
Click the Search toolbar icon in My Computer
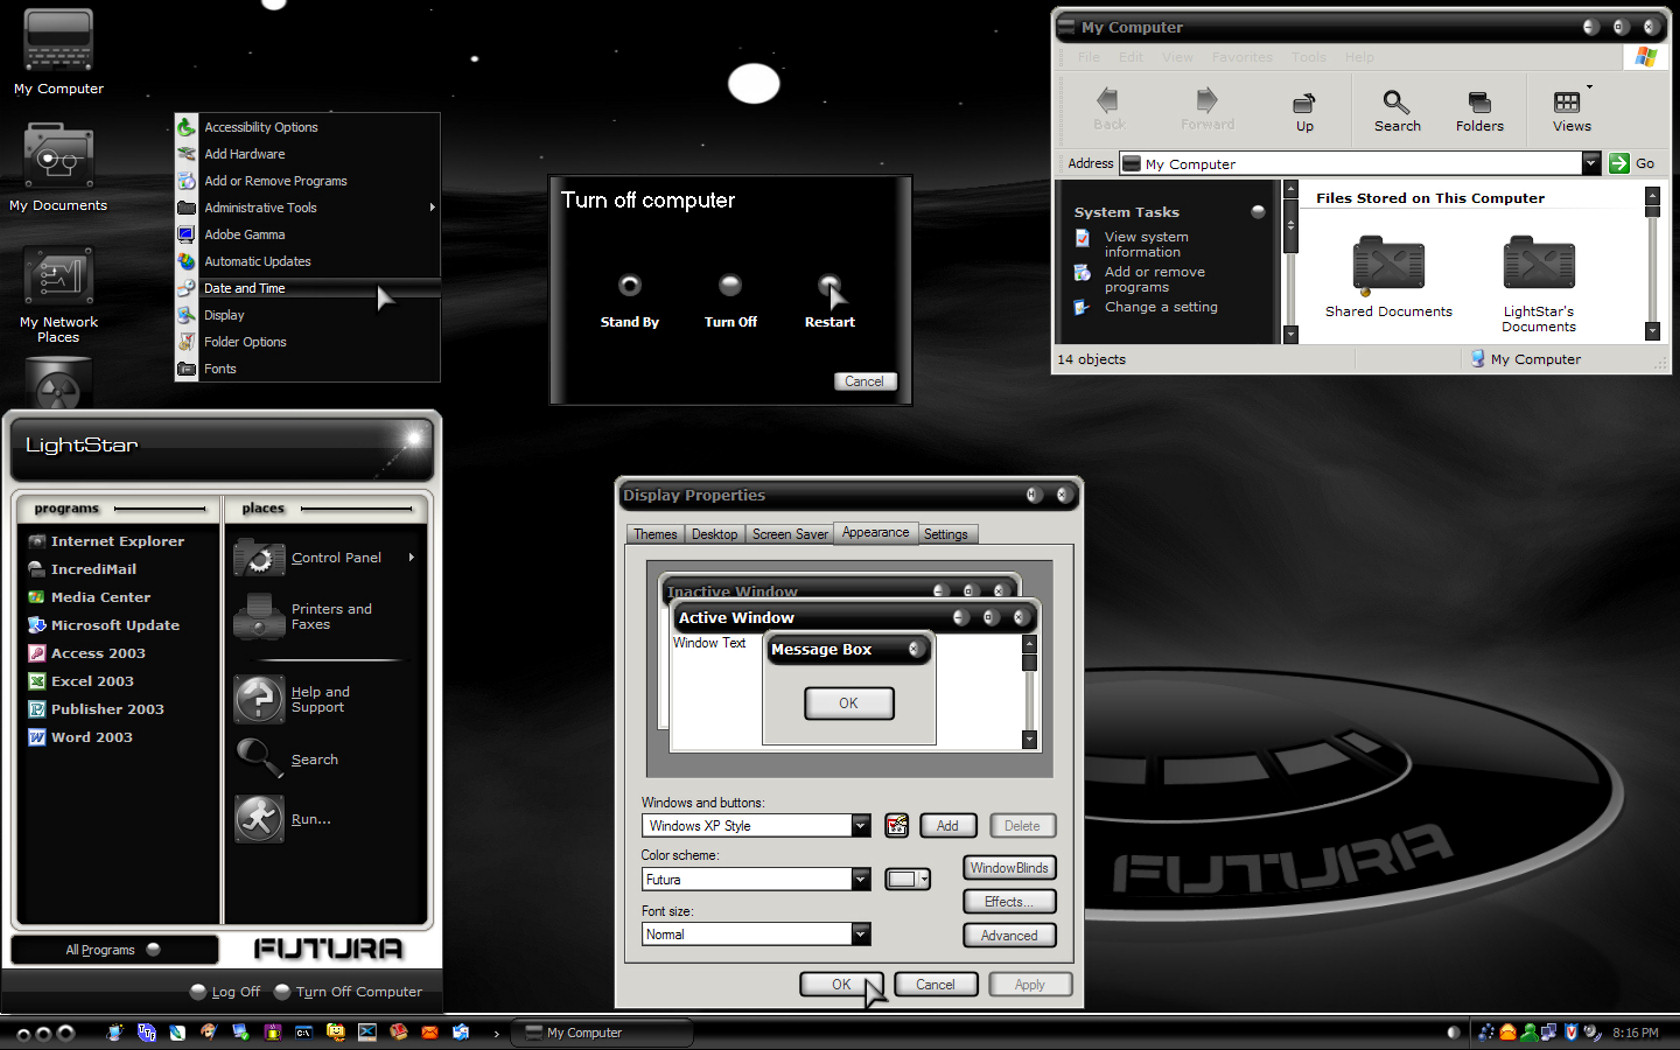pyautogui.click(x=1397, y=111)
